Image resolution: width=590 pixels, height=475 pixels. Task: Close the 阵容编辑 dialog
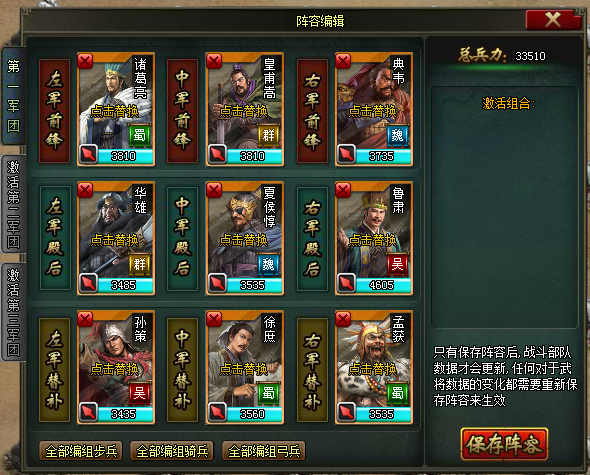pyautogui.click(x=553, y=20)
